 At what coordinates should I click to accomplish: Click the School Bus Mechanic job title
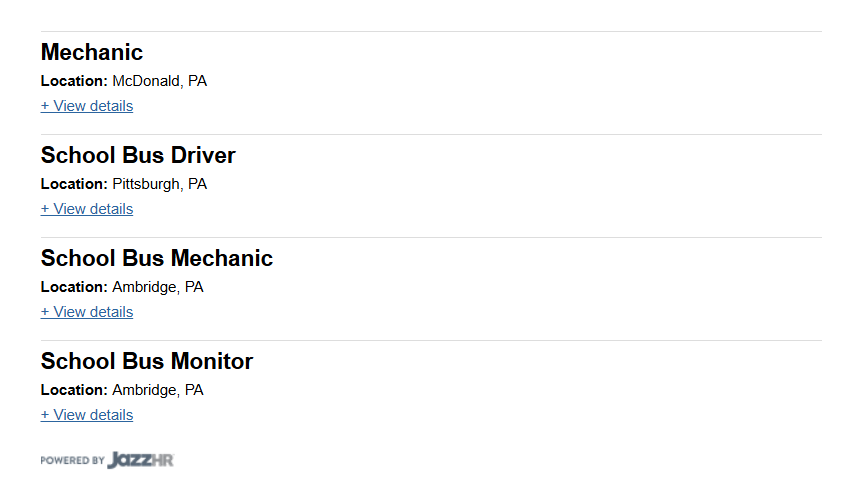click(x=157, y=258)
